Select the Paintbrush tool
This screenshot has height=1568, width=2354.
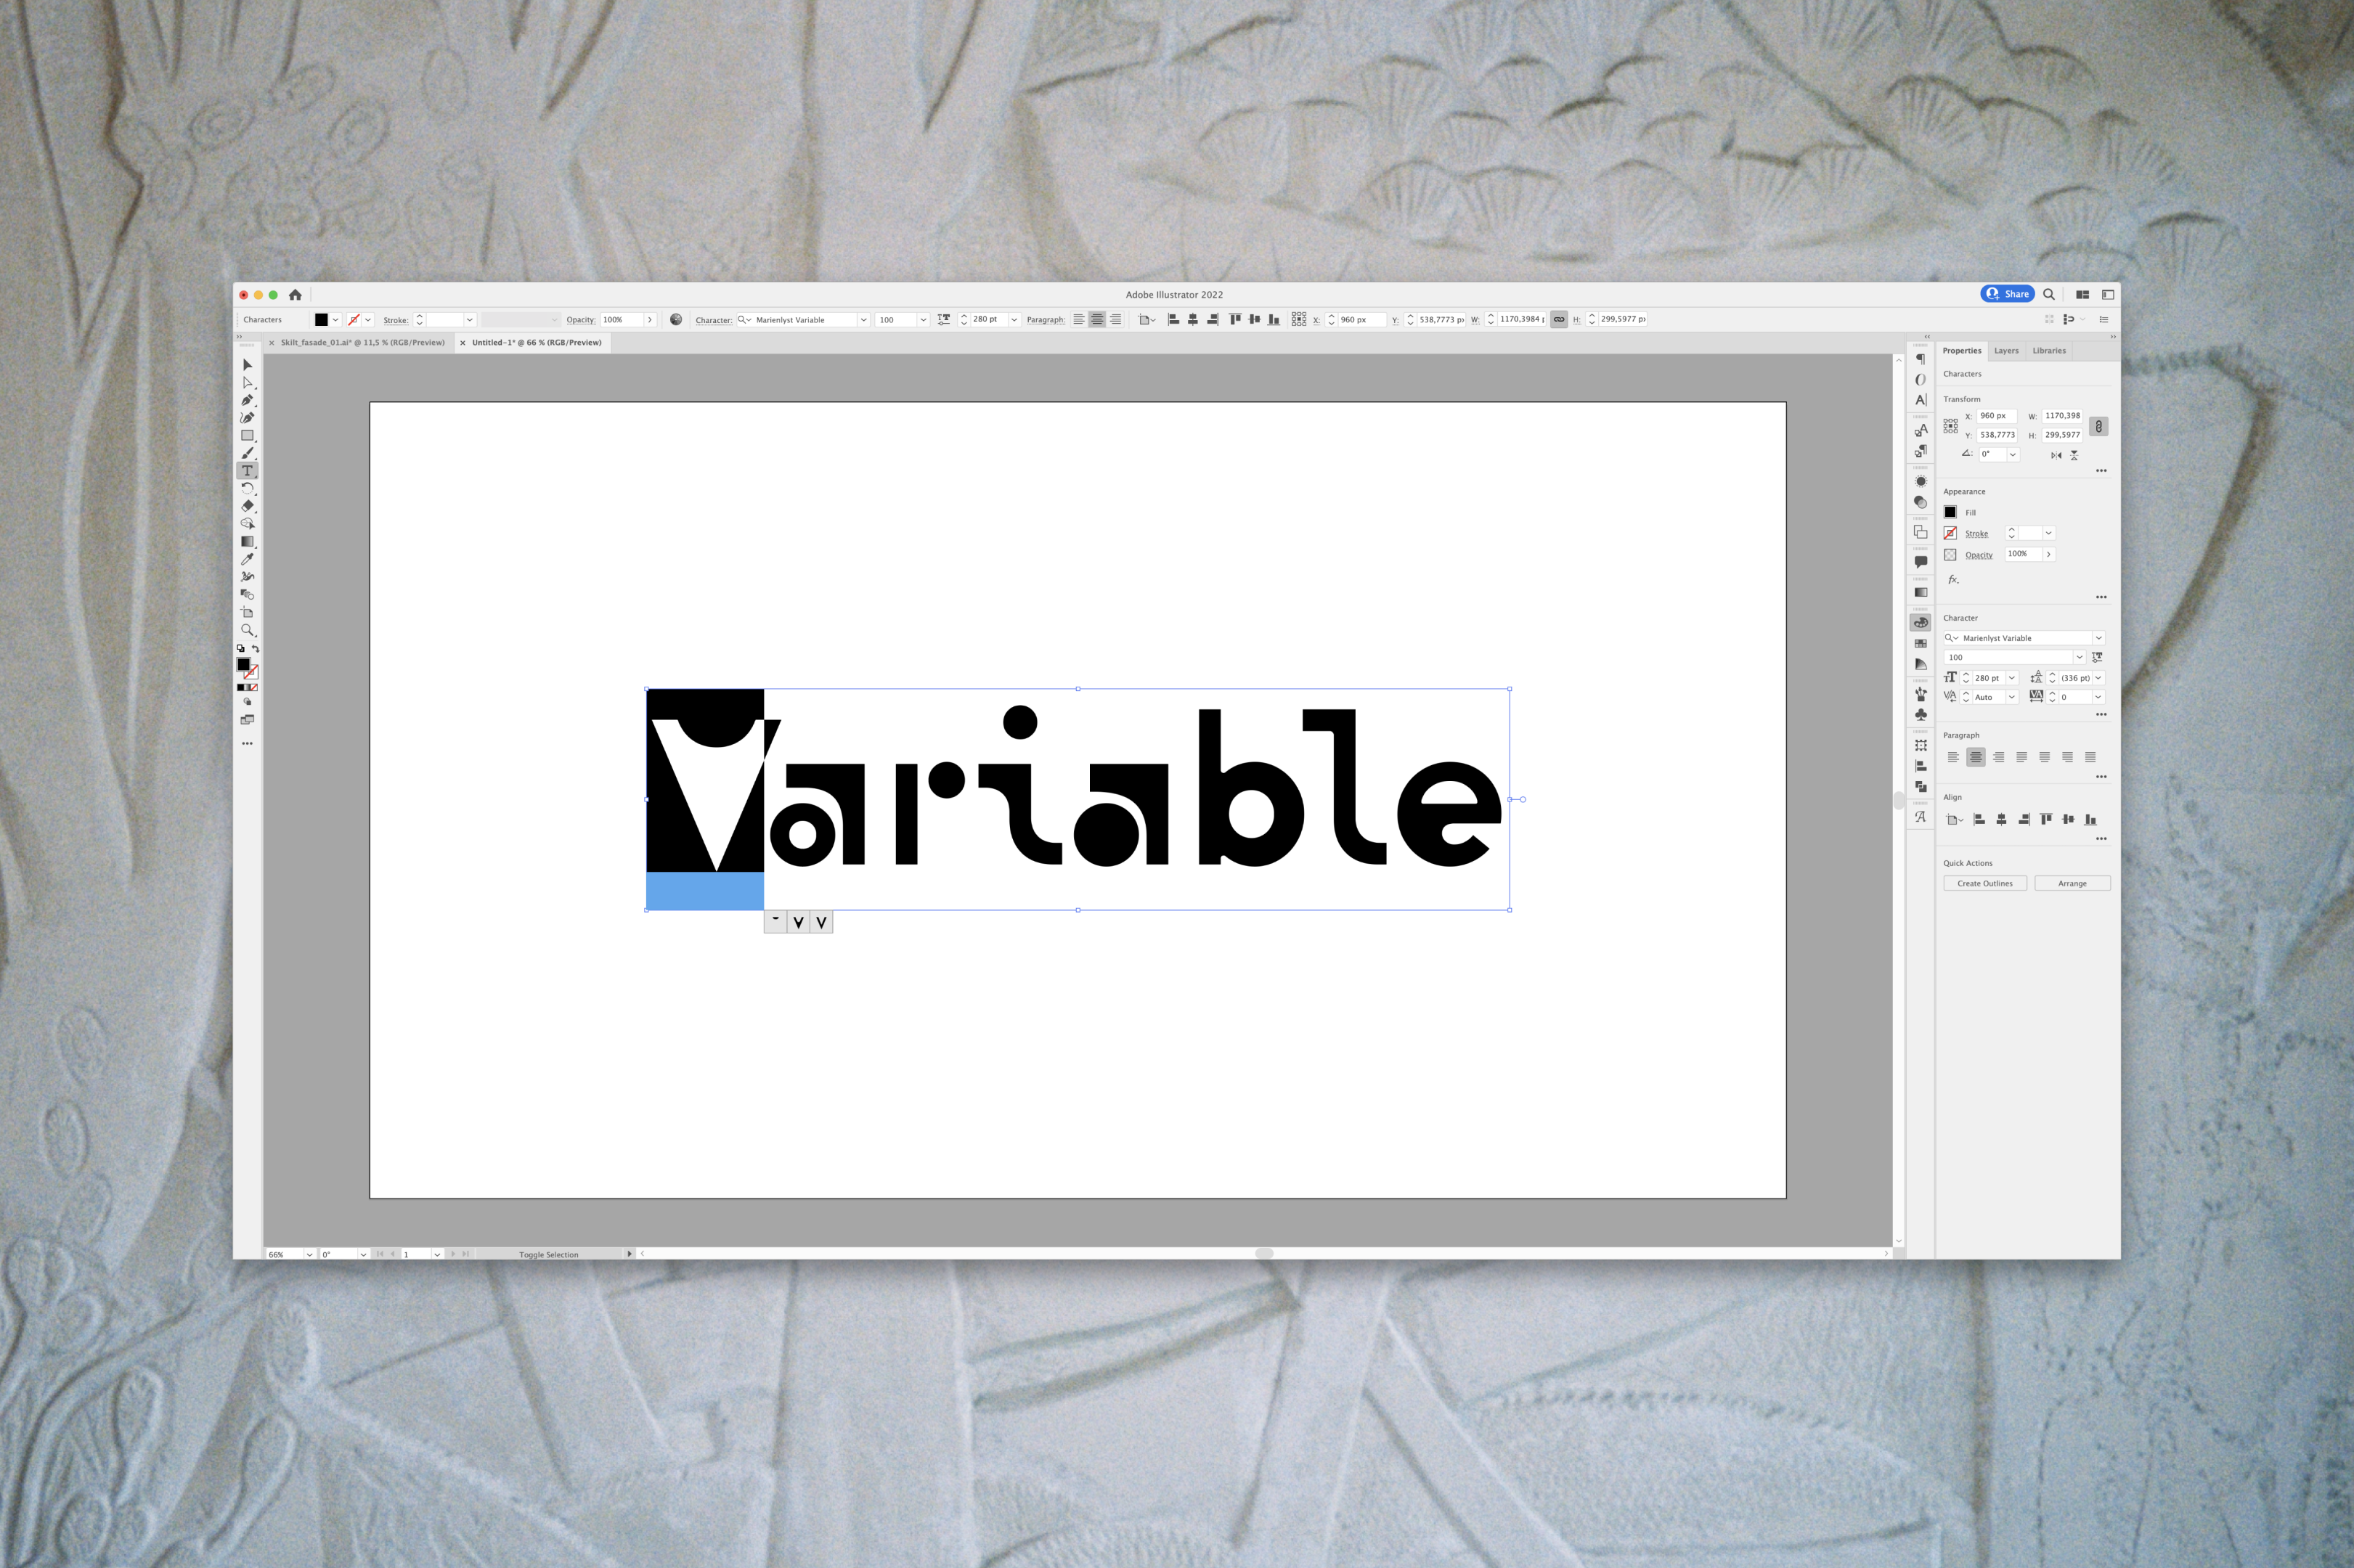247,453
